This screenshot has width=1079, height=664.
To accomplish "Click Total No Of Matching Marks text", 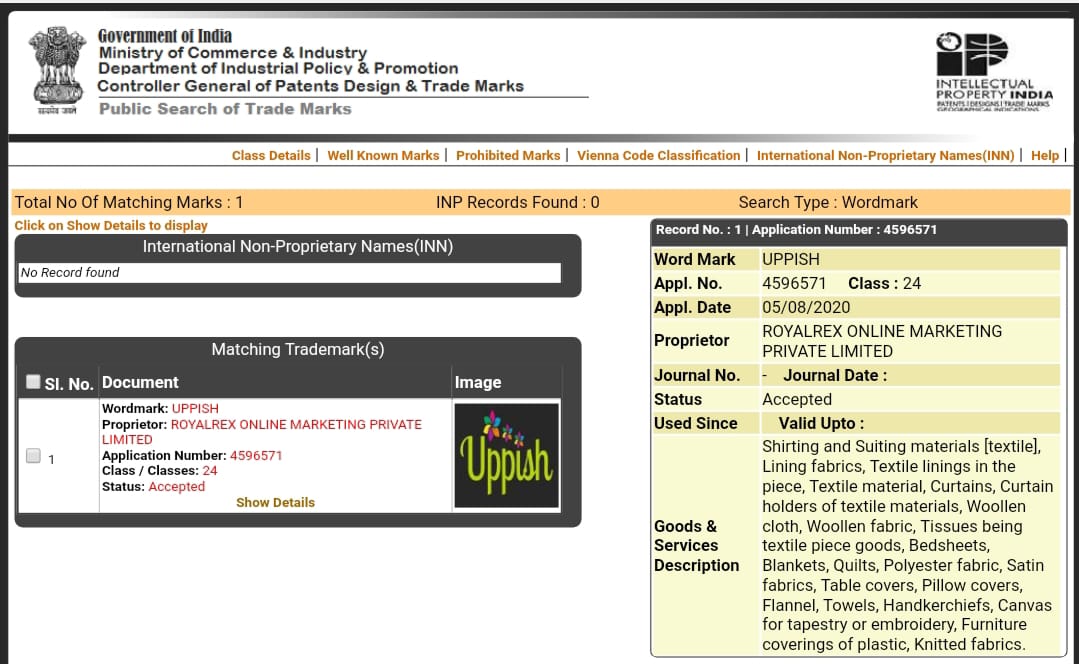I will [x=129, y=202].
